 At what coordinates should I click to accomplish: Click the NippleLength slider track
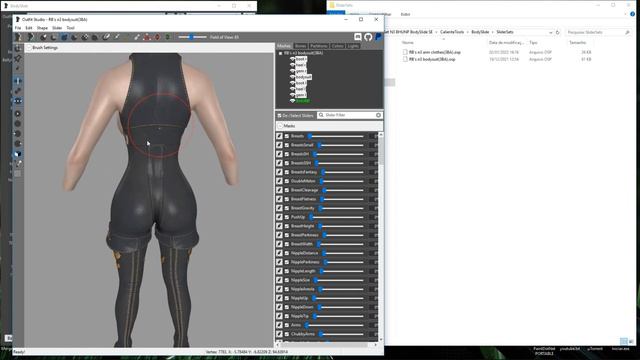(342, 271)
